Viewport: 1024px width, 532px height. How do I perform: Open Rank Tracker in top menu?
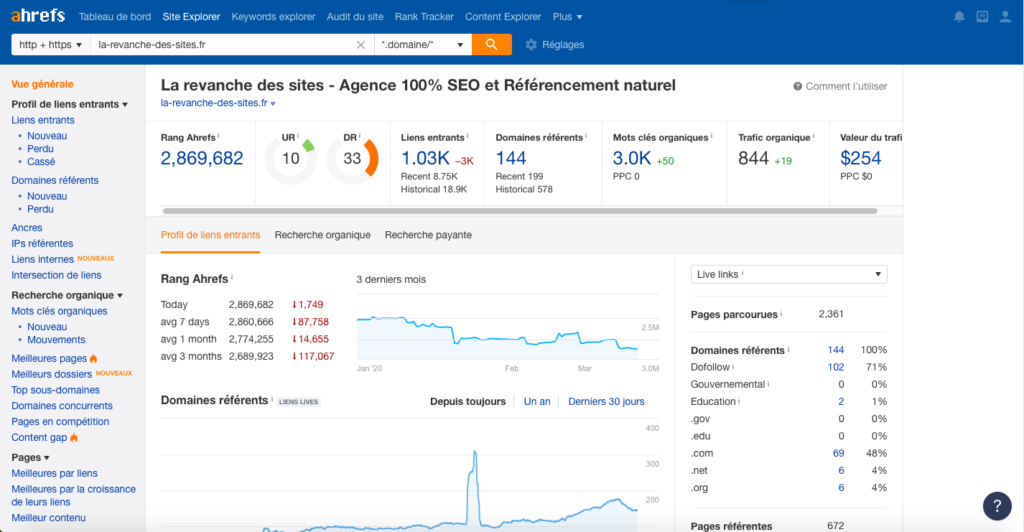point(424,17)
